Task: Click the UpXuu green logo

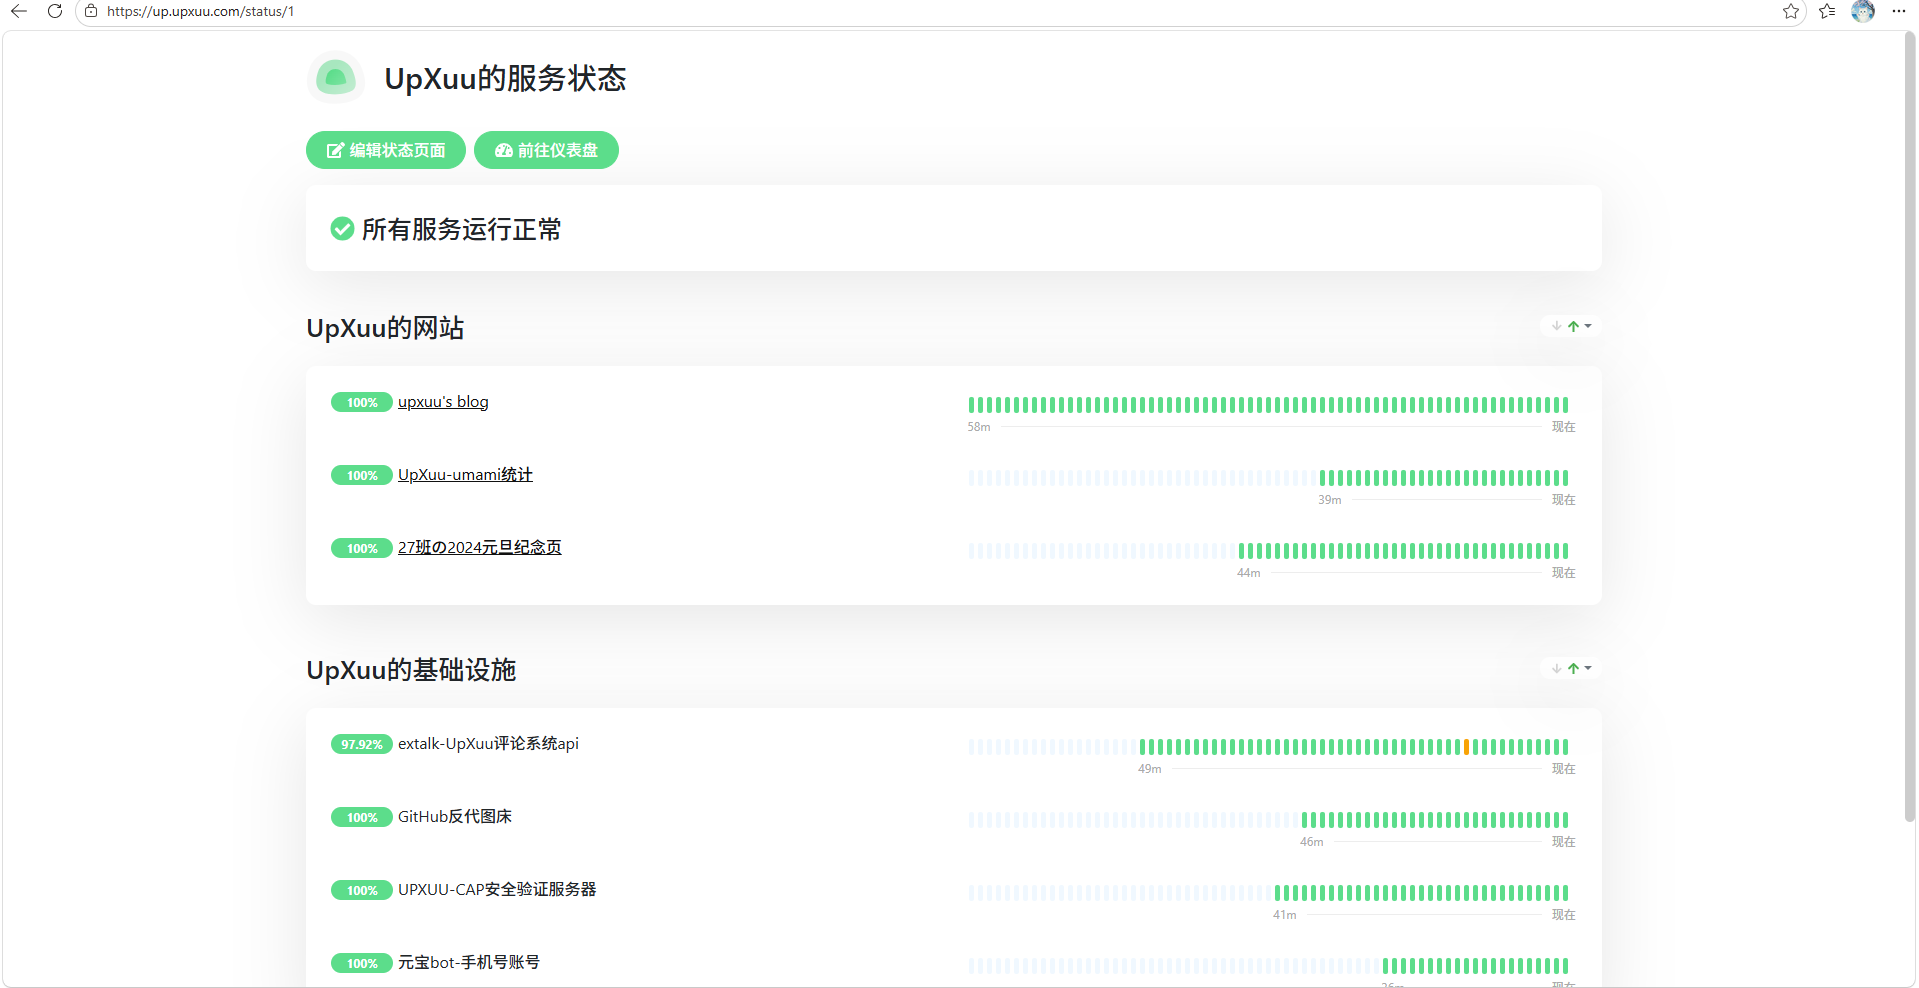Action: (x=336, y=78)
